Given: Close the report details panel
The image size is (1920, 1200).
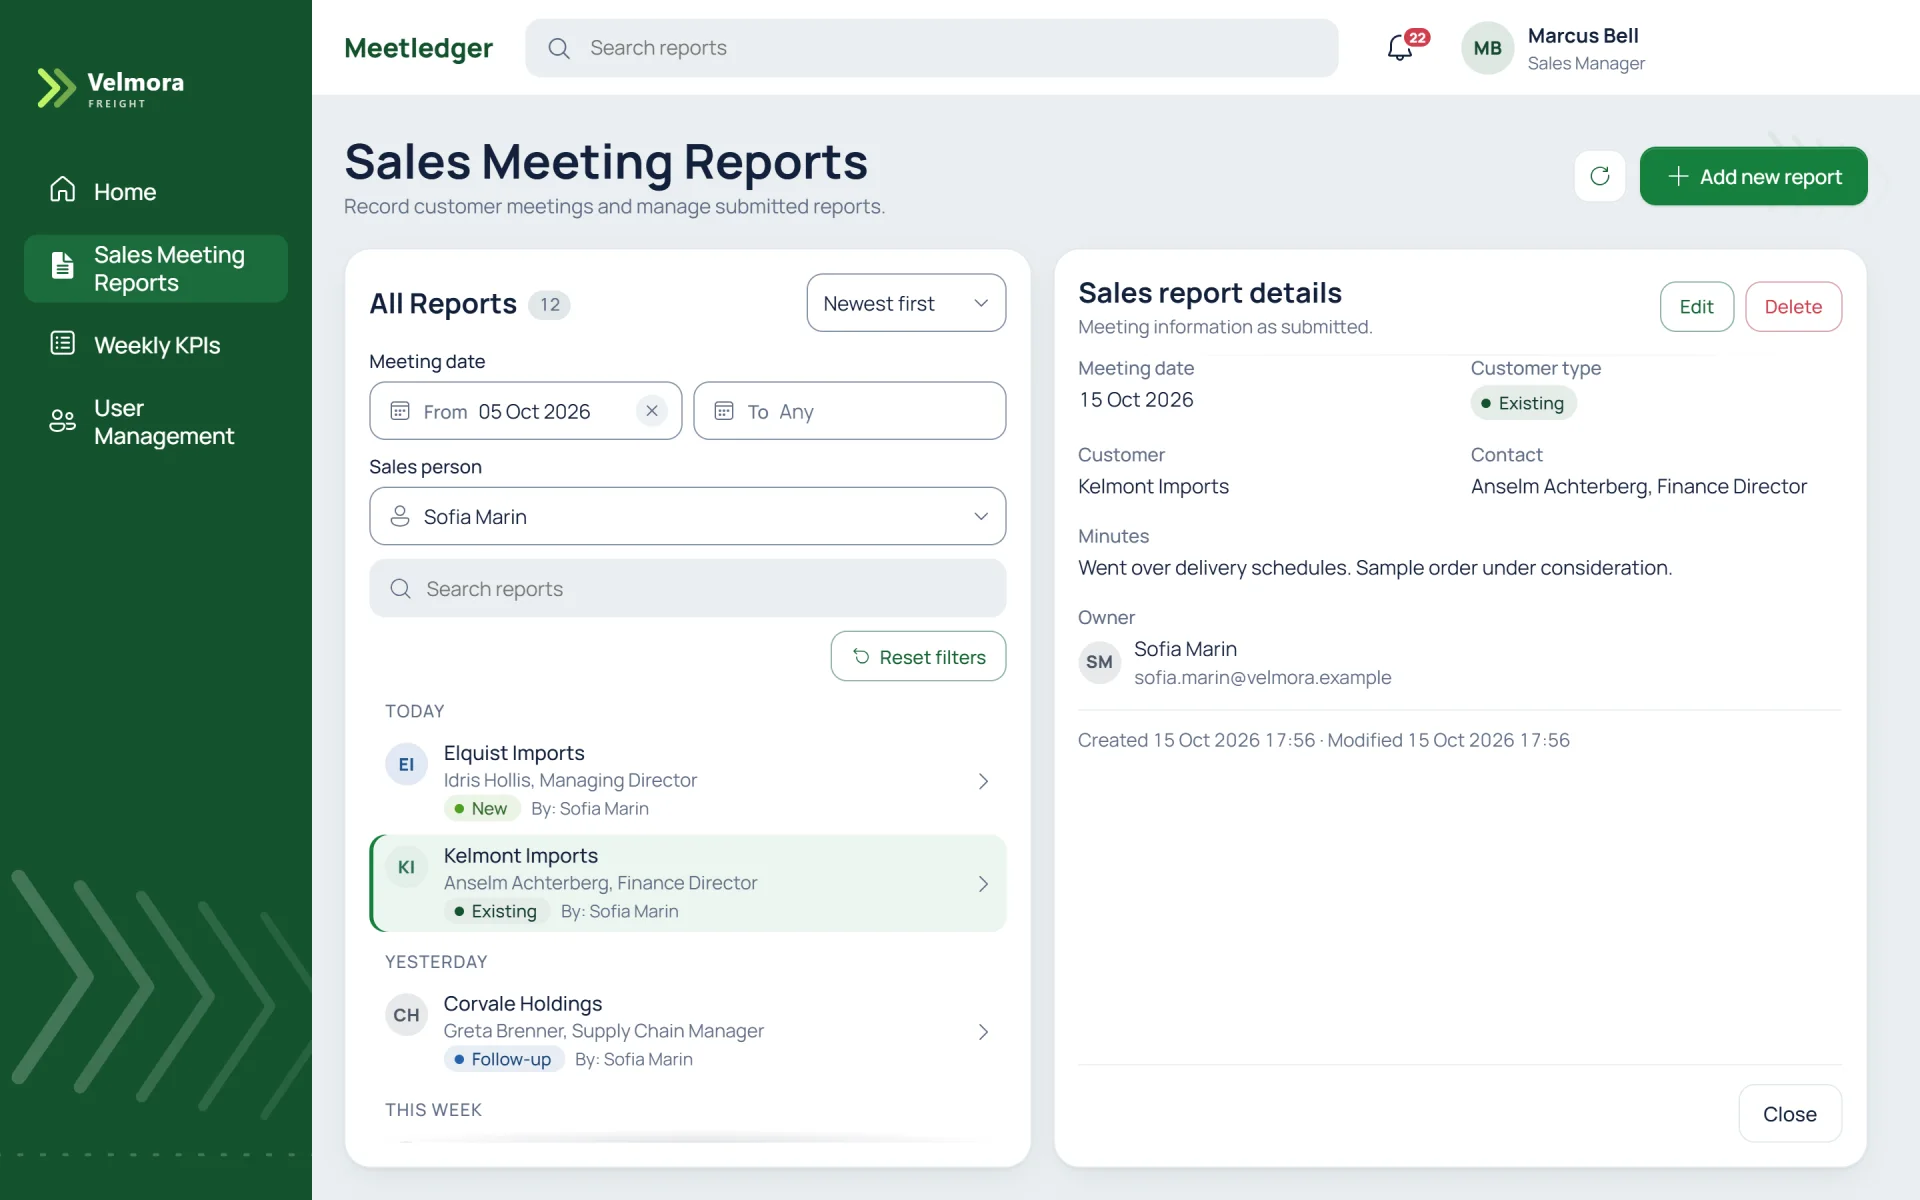Looking at the screenshot, I should (1789, 1114).
